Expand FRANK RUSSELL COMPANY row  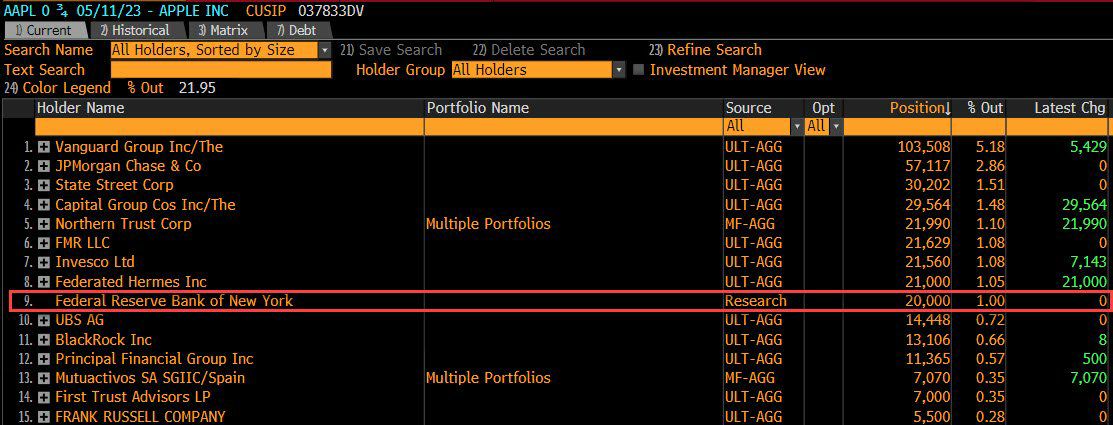pyautogui.click(x=44, y=416)
